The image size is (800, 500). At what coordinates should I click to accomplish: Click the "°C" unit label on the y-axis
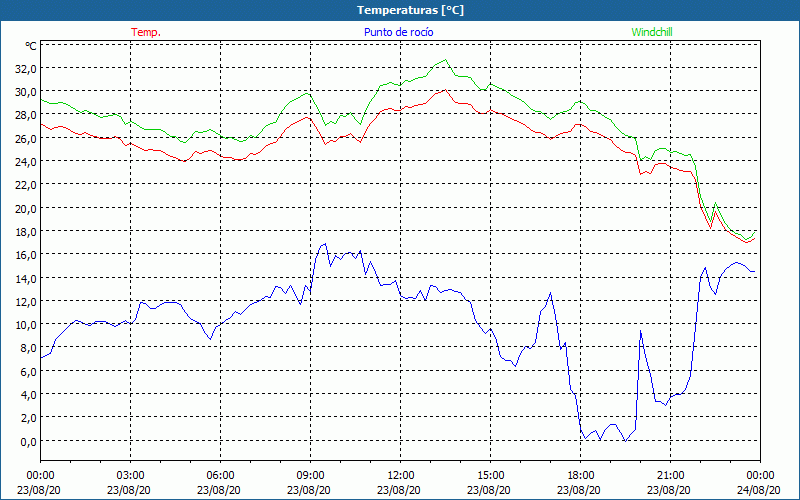[x=31, y=46]
